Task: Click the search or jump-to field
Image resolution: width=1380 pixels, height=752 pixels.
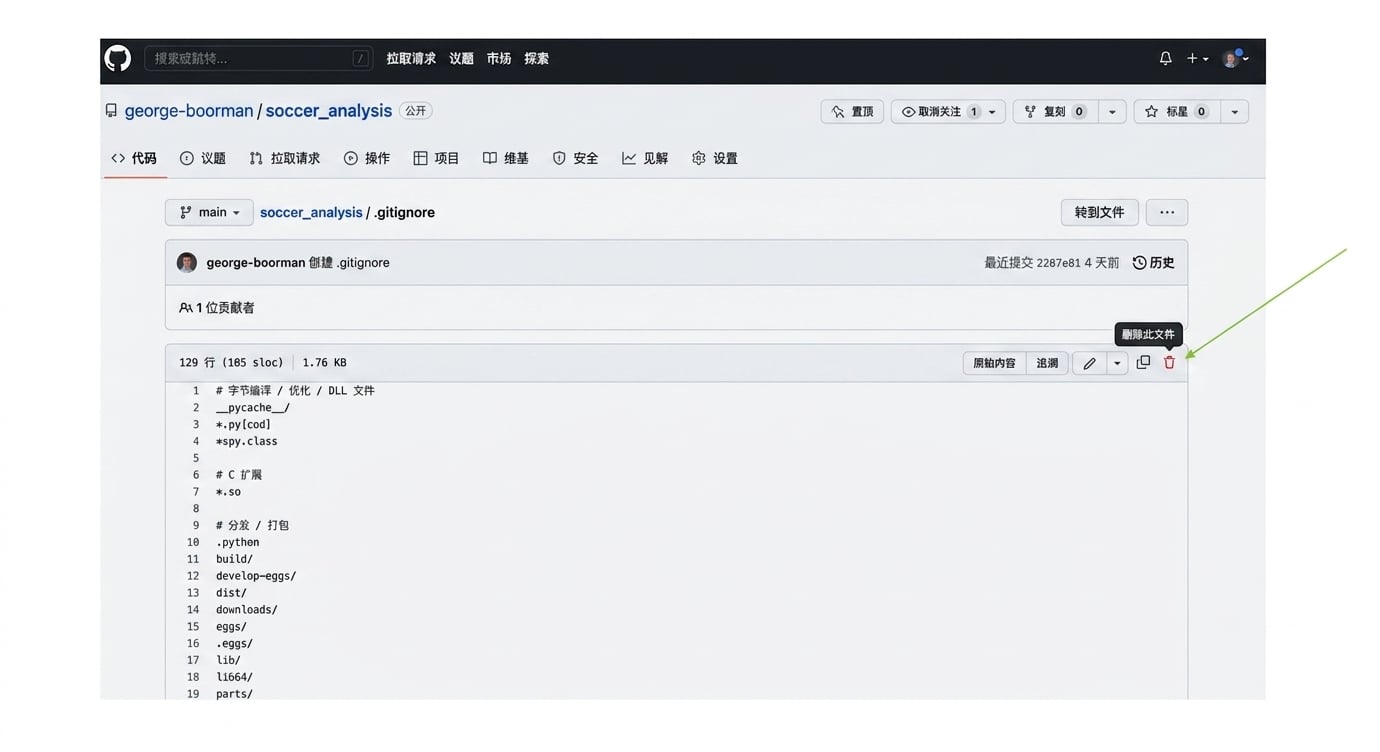Action: [x=259, y=59]
